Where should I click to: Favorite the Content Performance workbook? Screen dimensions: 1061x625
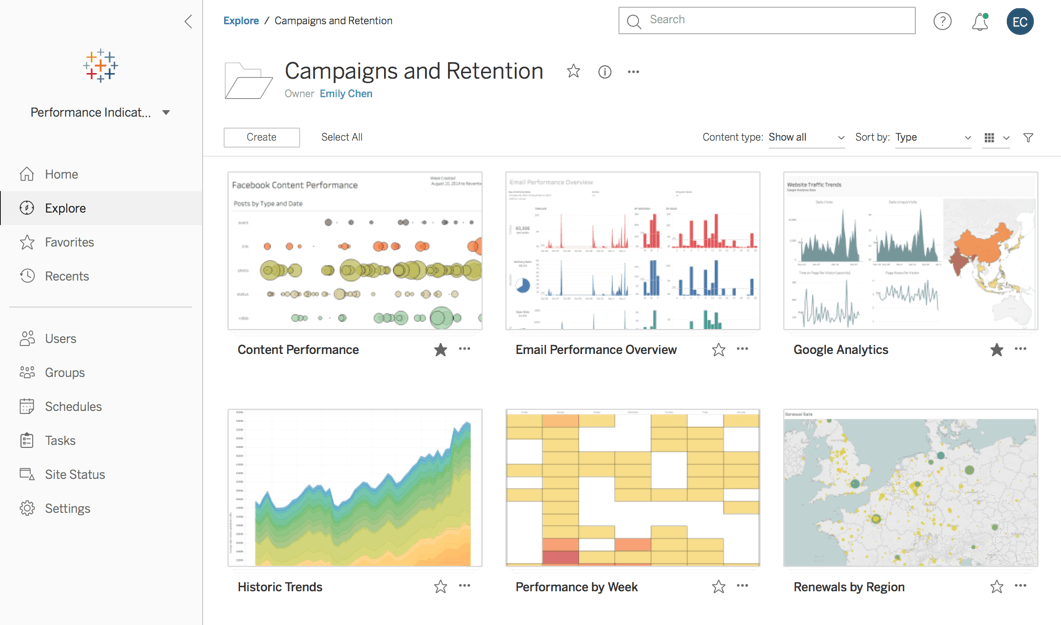440,350
